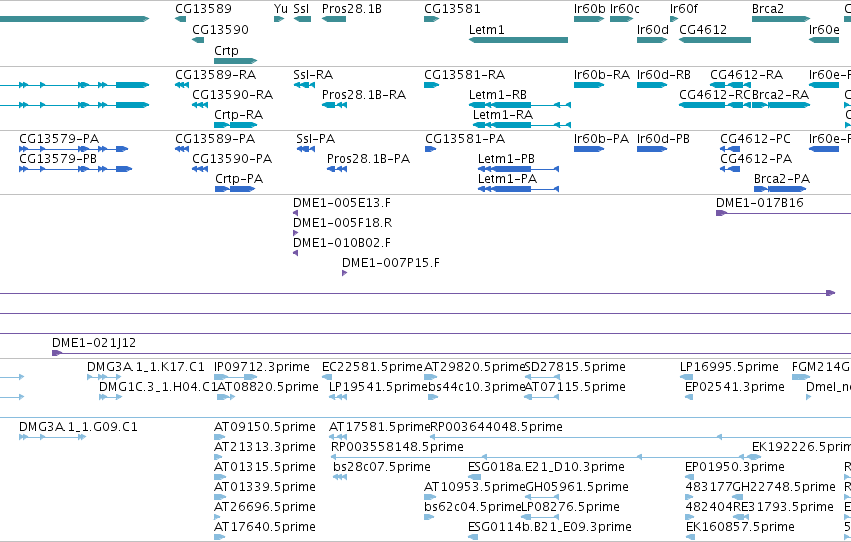Screen dimensions: 851x542
Task: Click EST DMG3A.1_1.K17.C1
Action: click(x=104, y=377)
